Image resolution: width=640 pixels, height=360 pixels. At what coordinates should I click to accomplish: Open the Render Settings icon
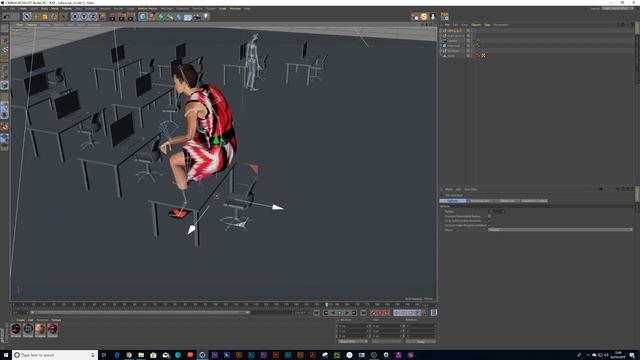click(131, 16)
